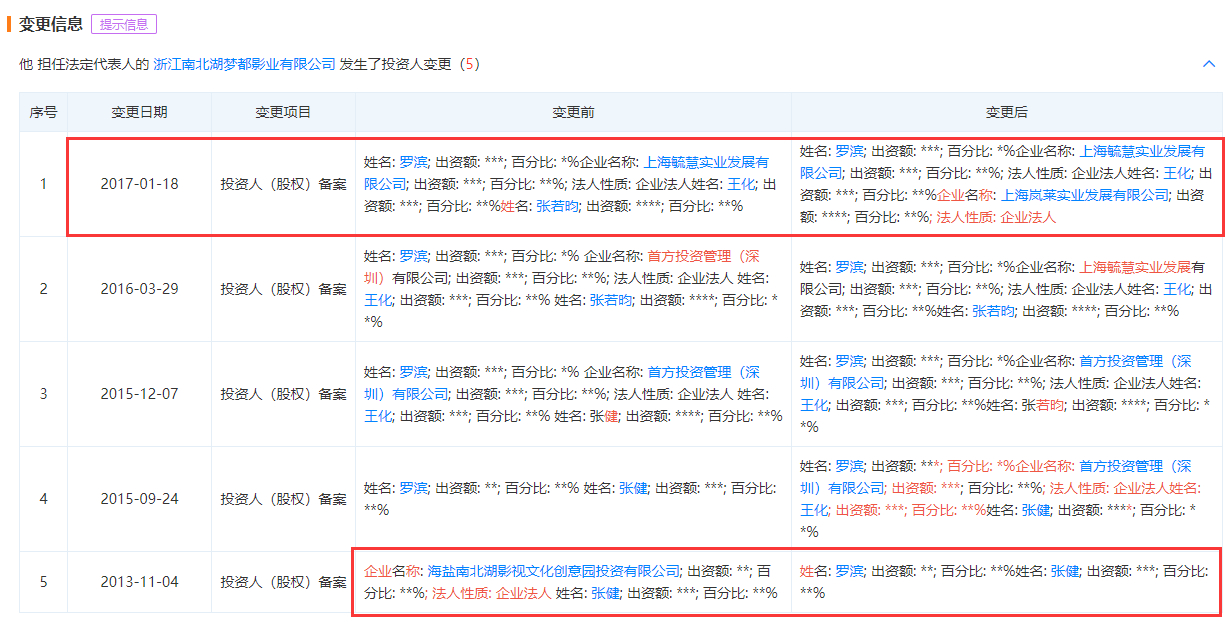This screenshot has width=1231, height=625.
Task: Click the 变更前 column header
Action: [573, 112]
